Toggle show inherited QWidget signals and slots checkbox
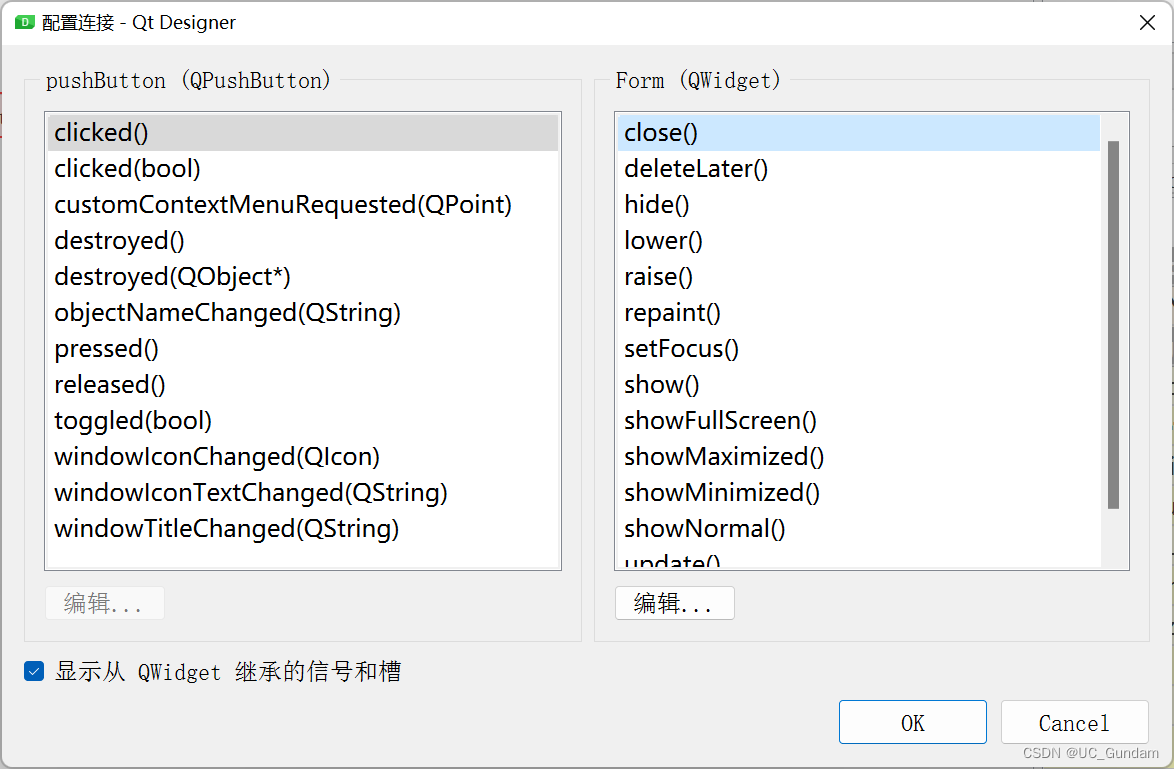The height and width of the screenshot is (769, 1174). [34, 671]
